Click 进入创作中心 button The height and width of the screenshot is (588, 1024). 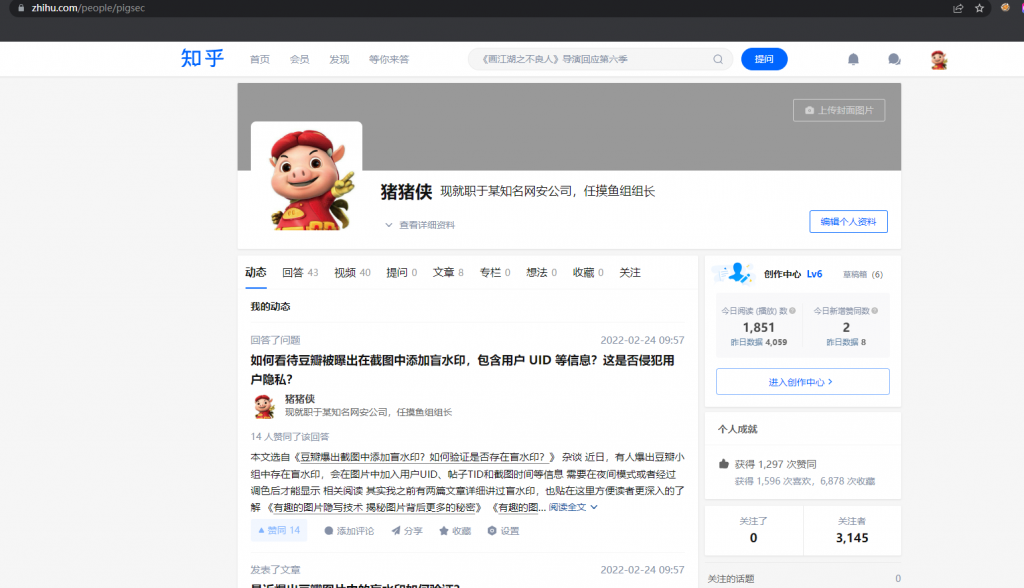click(802, 382)
